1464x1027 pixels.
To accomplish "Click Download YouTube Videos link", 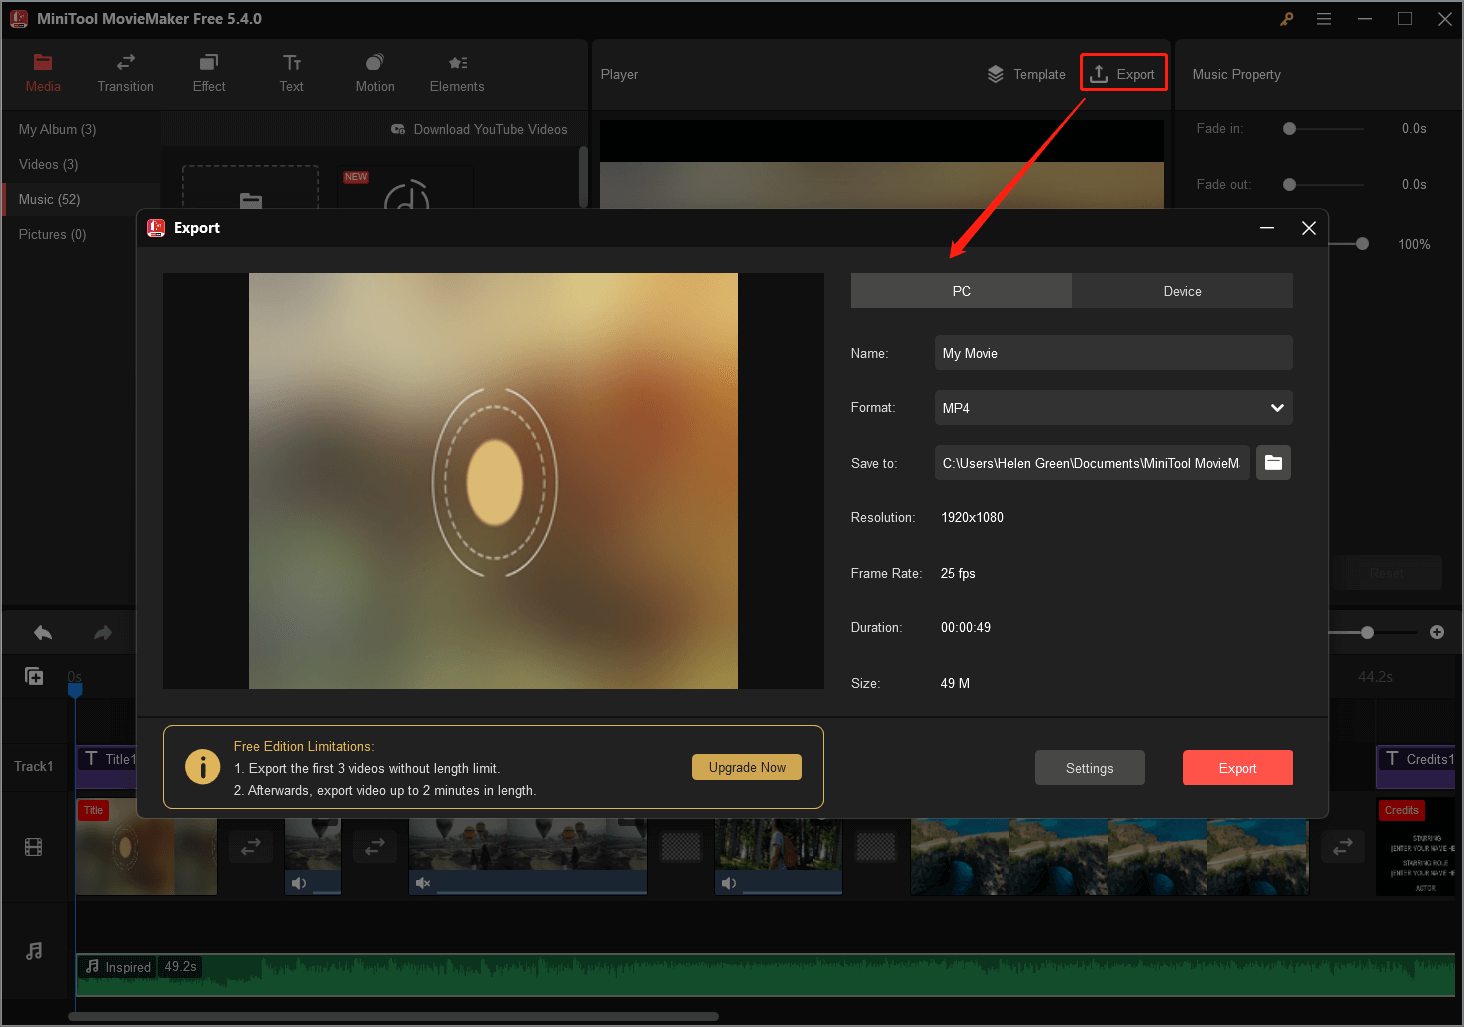I will coord(479,129).
